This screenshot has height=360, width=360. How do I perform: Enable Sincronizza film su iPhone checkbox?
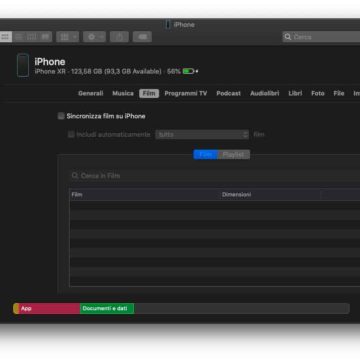(x=61, y=116)
